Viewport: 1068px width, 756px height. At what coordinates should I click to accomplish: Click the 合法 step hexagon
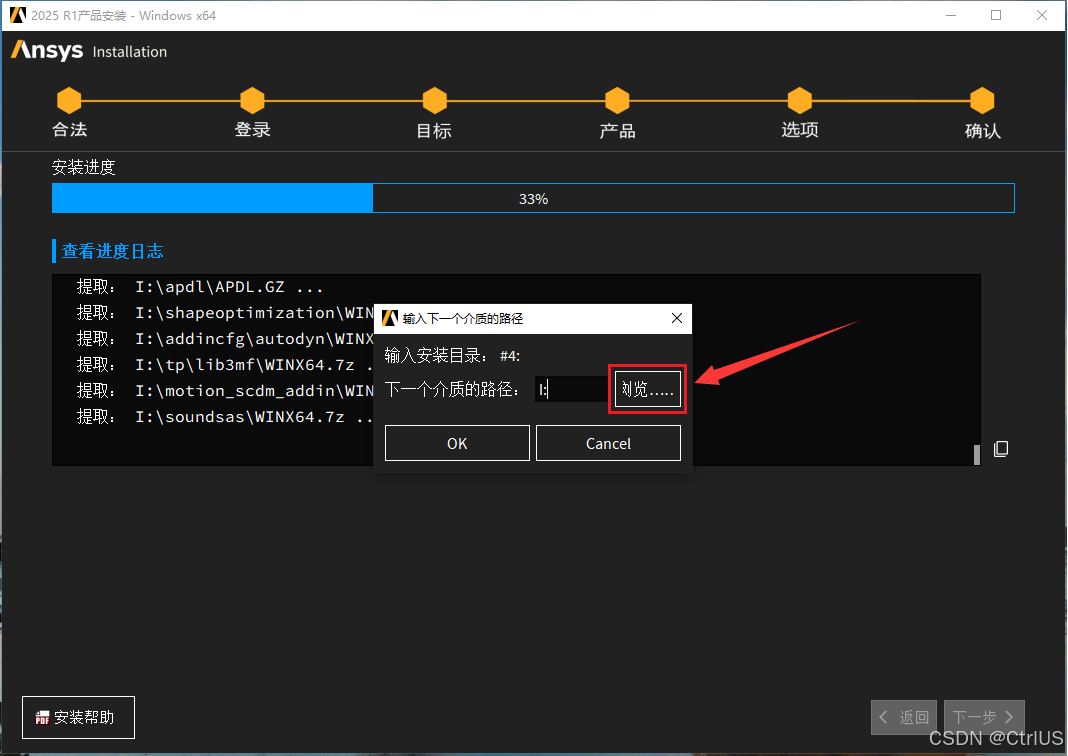pyautogui.click(x=69, y=100)
